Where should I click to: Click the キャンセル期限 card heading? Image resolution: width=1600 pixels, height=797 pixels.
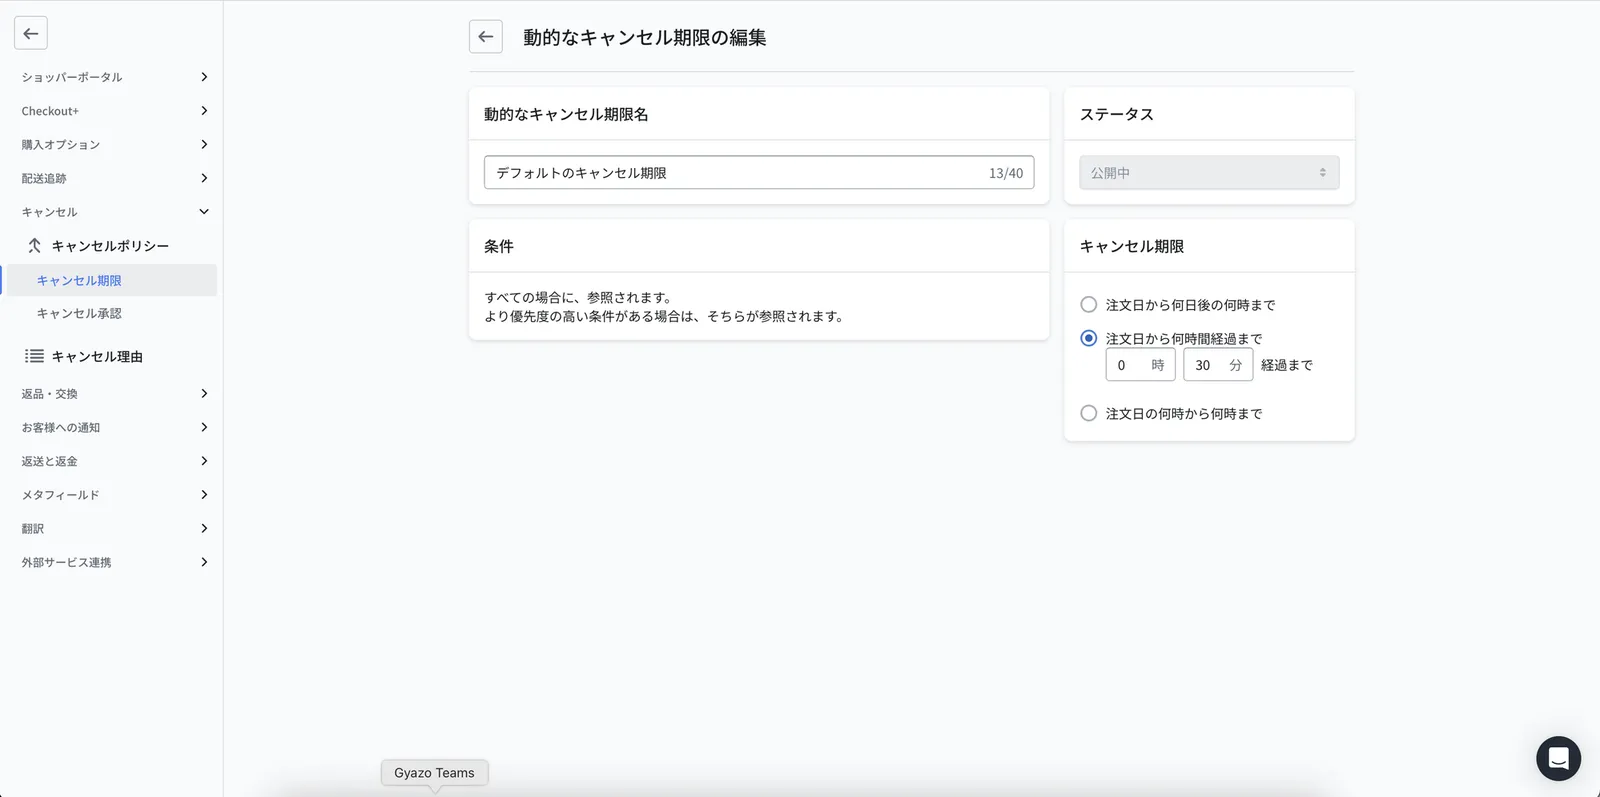click(x=1132, y=246)
